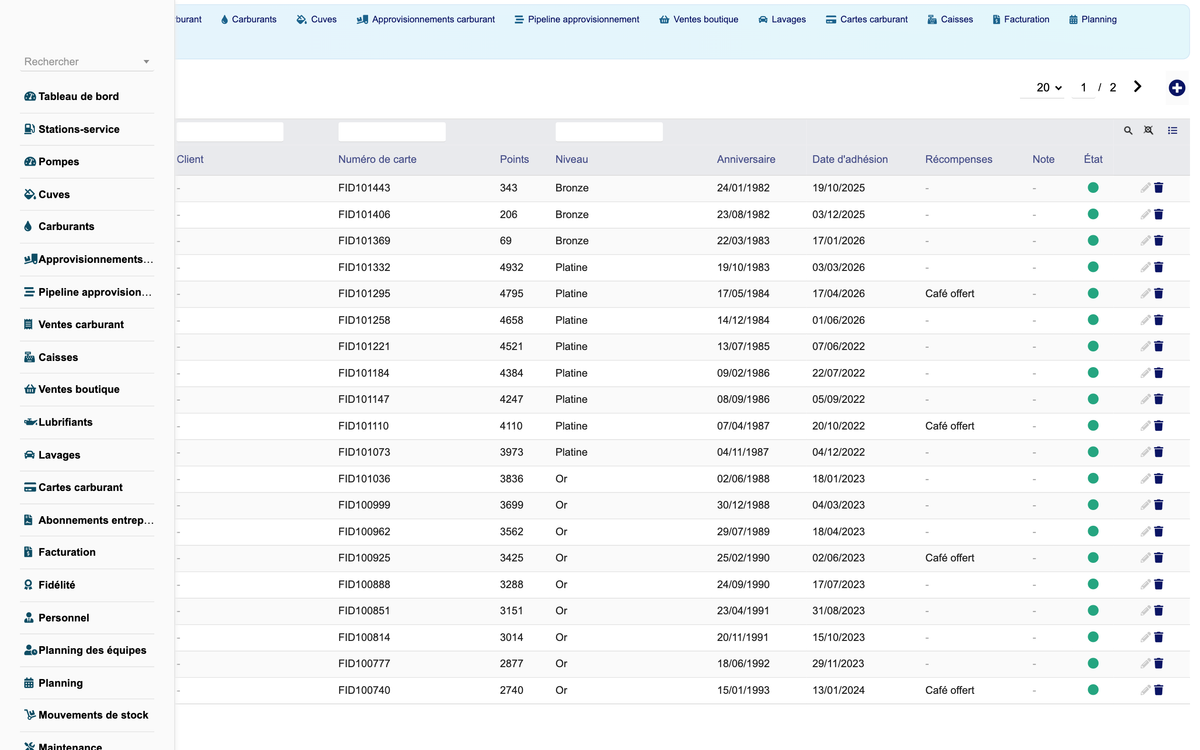This screenshot has height=750, width=1200.
Task: Open Abonnements entreprise sidebar item
Action: tap(89, 520)
